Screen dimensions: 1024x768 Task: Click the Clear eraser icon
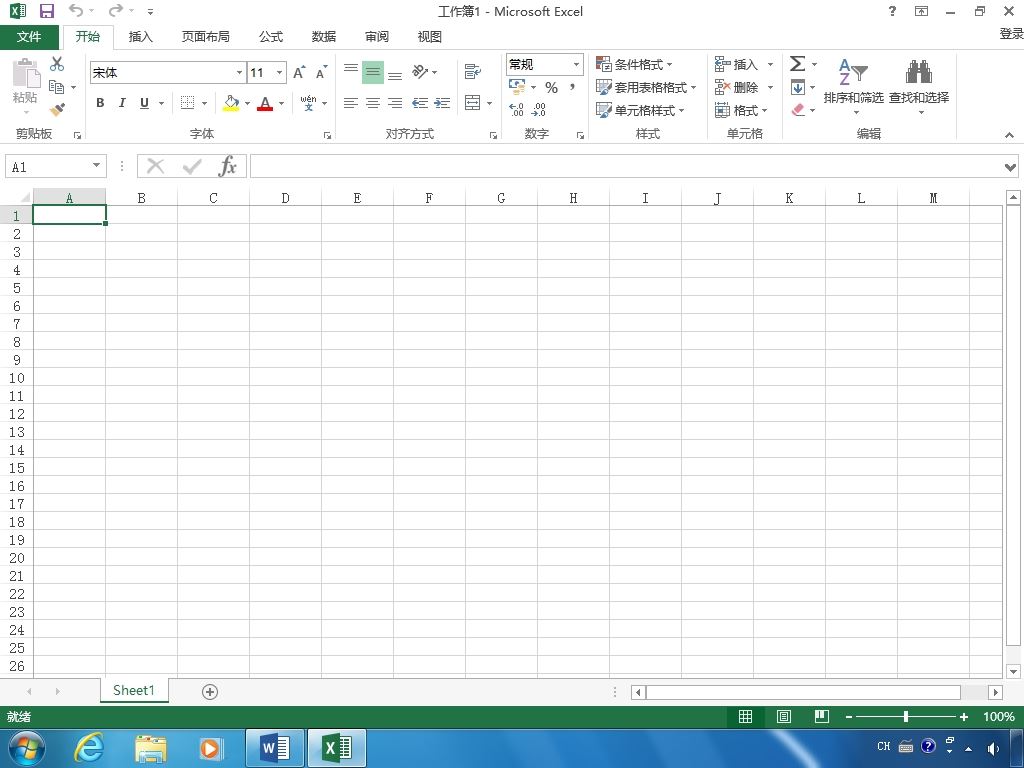(797, 110)
